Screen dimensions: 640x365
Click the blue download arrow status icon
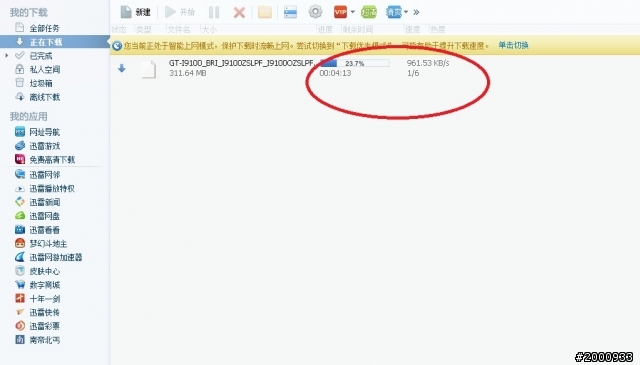(x=122, y=68)
